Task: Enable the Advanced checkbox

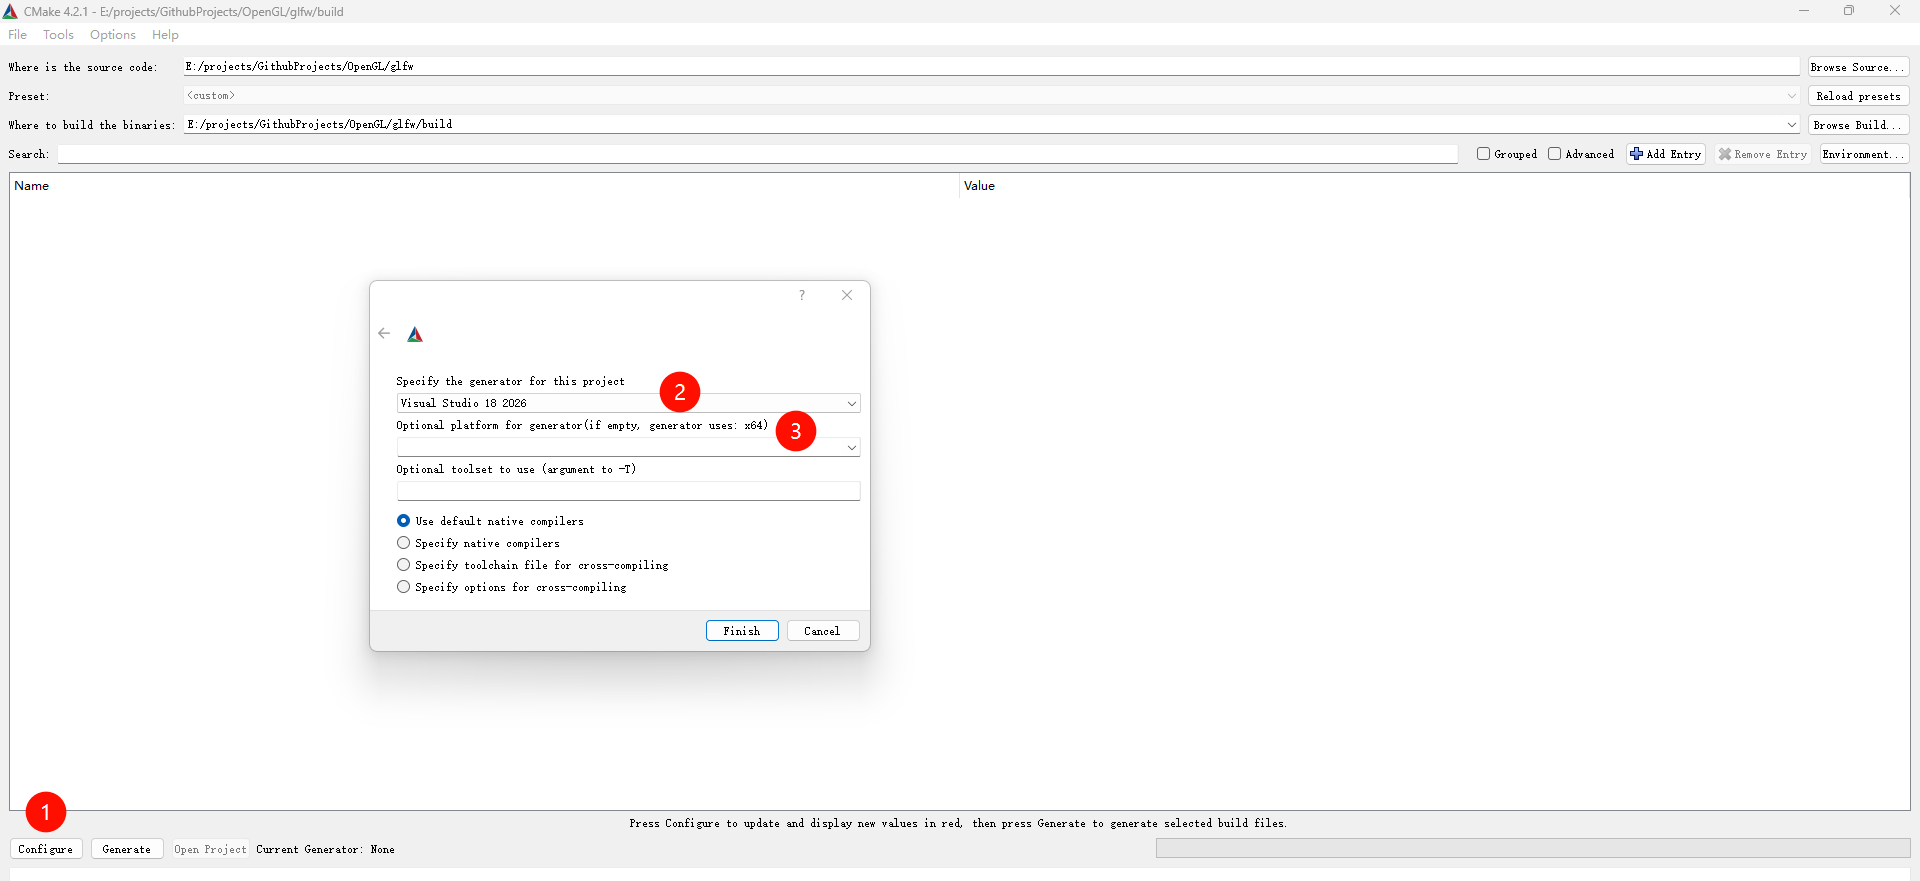Action: [1555, 154]
